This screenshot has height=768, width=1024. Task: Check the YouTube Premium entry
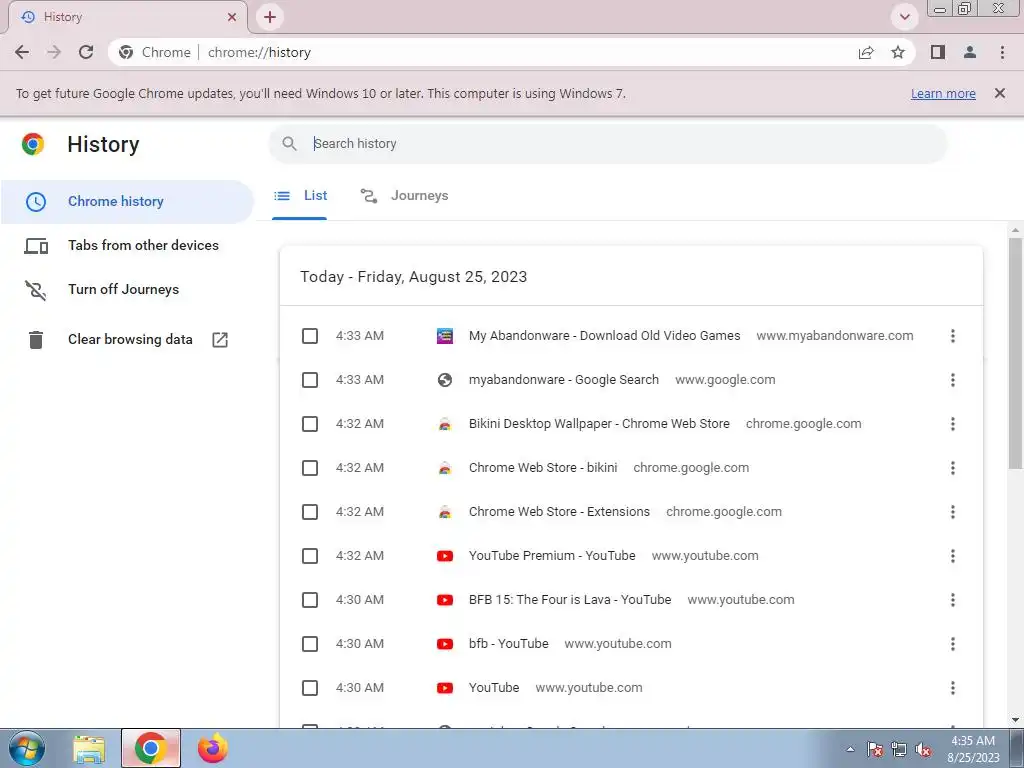tap(310, 556)
